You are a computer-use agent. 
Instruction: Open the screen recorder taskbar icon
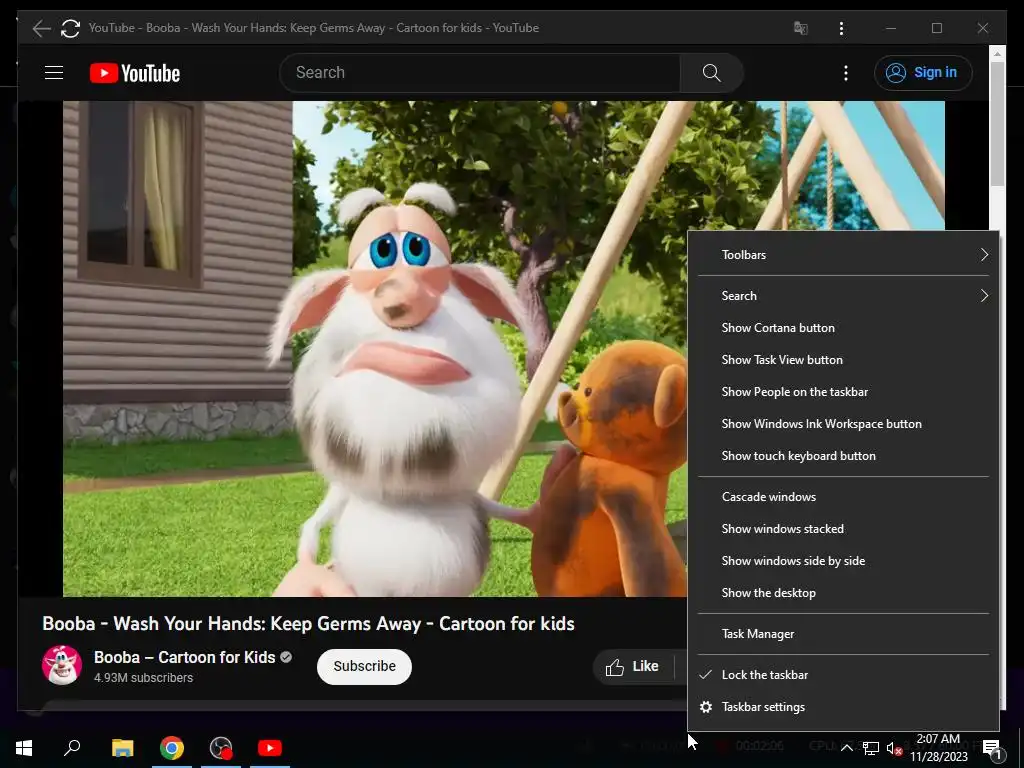(221, 748)
